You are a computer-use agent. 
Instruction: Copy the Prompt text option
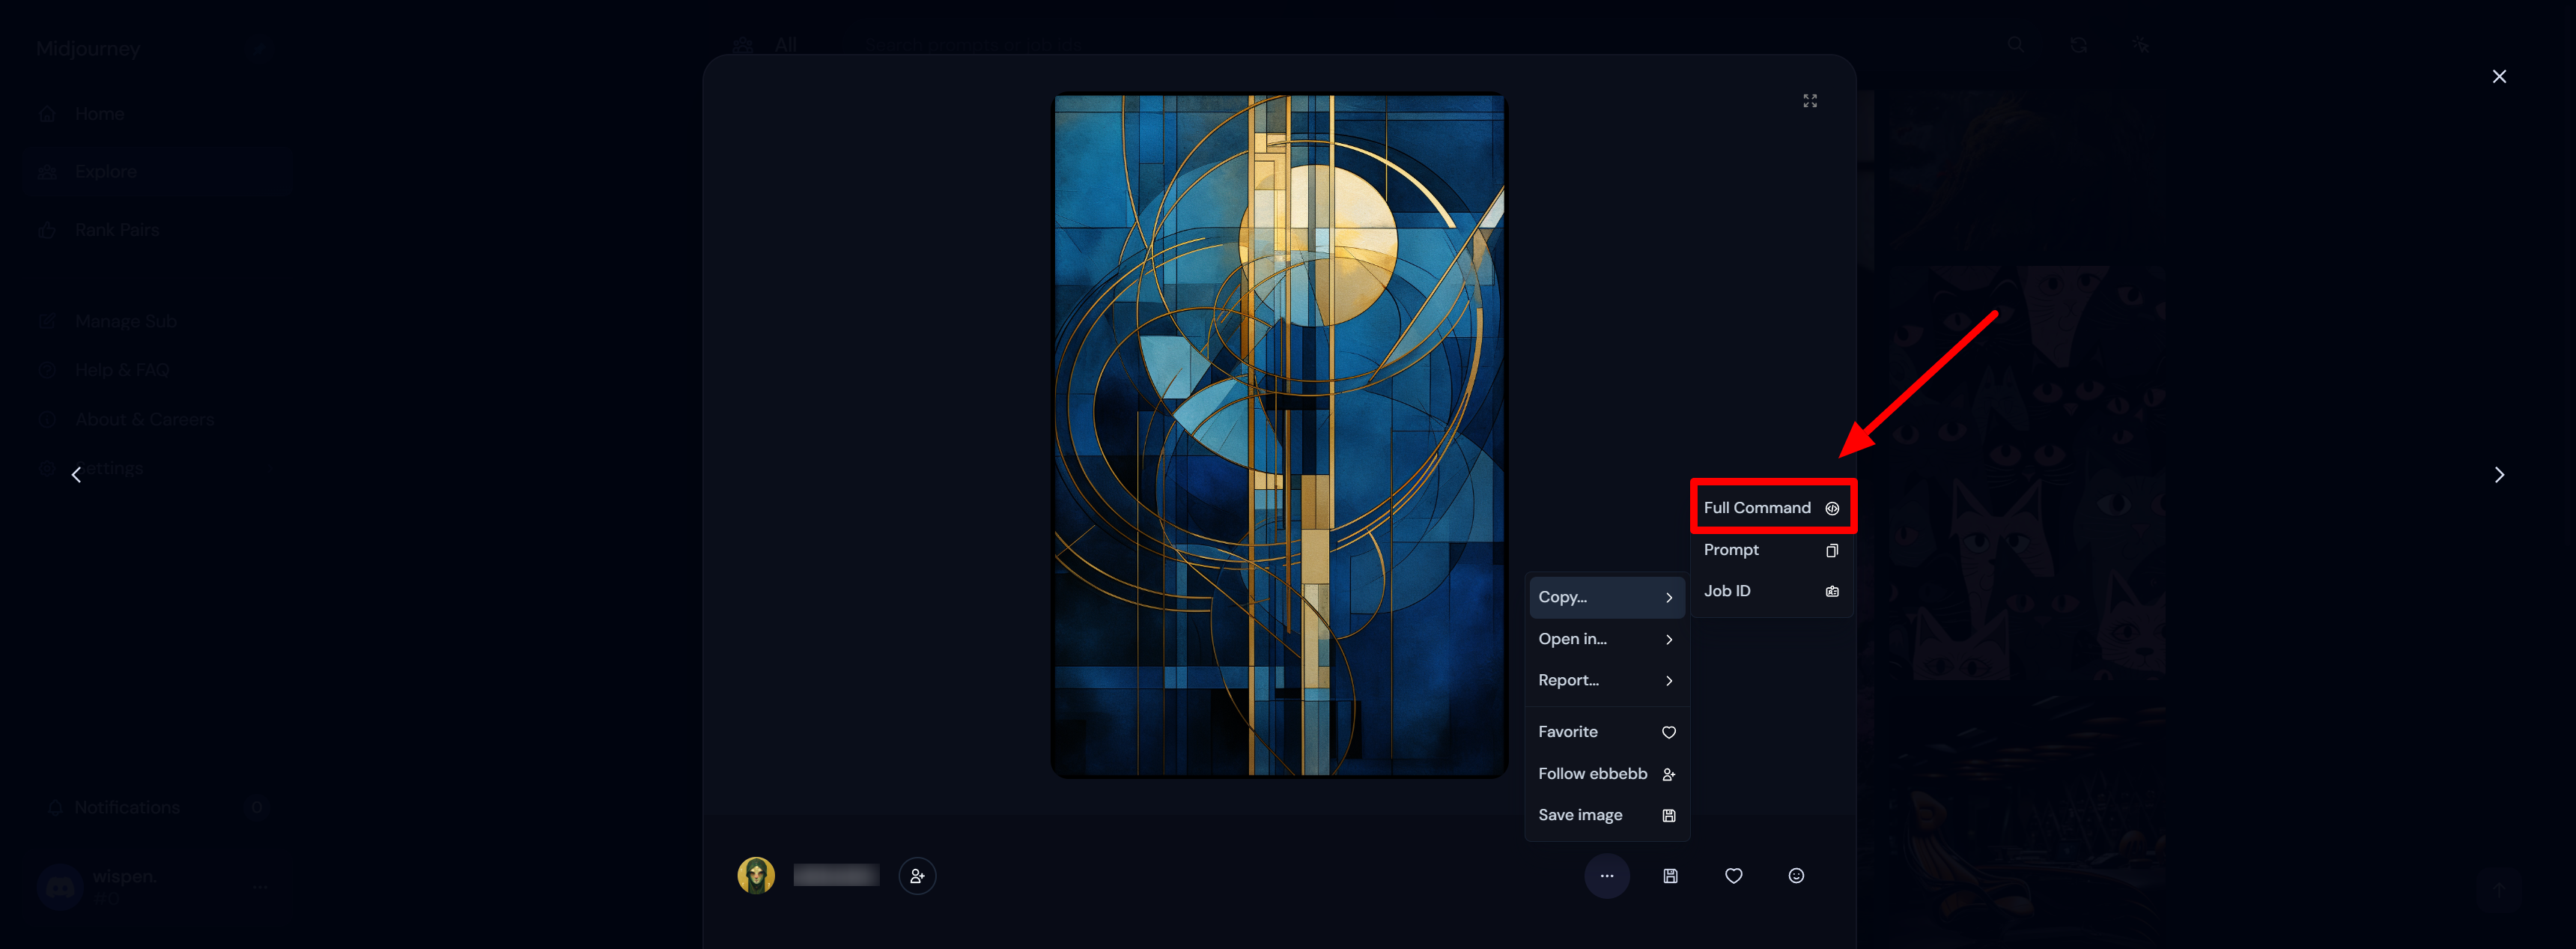coord(1771,550)
